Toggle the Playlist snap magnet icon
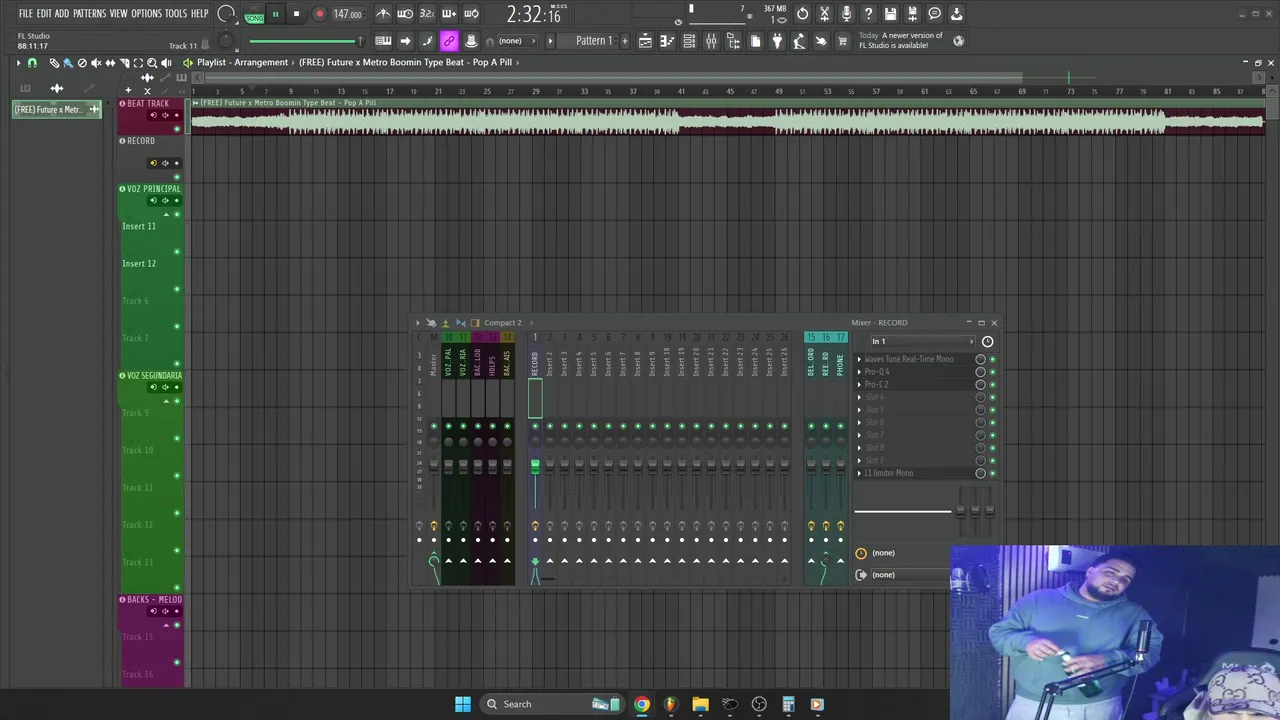The image size is (1280, 720). [x=32, y=62]
